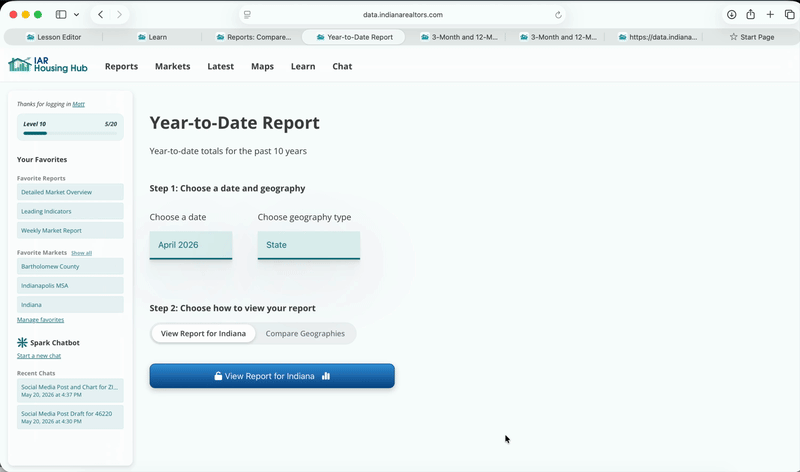Image resolution: width=800 pixels, height=472 pixels.
Task: Select View Report for Indiana toggle option
Action: 203,333
